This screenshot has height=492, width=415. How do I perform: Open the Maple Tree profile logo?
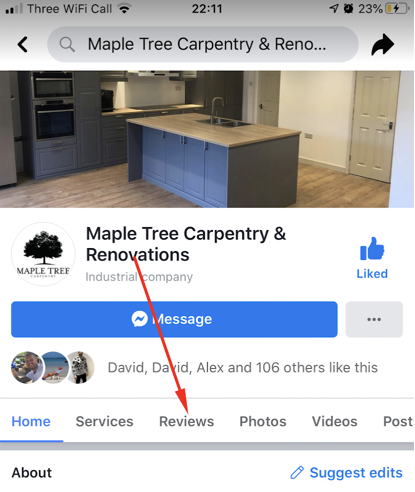(x=43, y=254)
